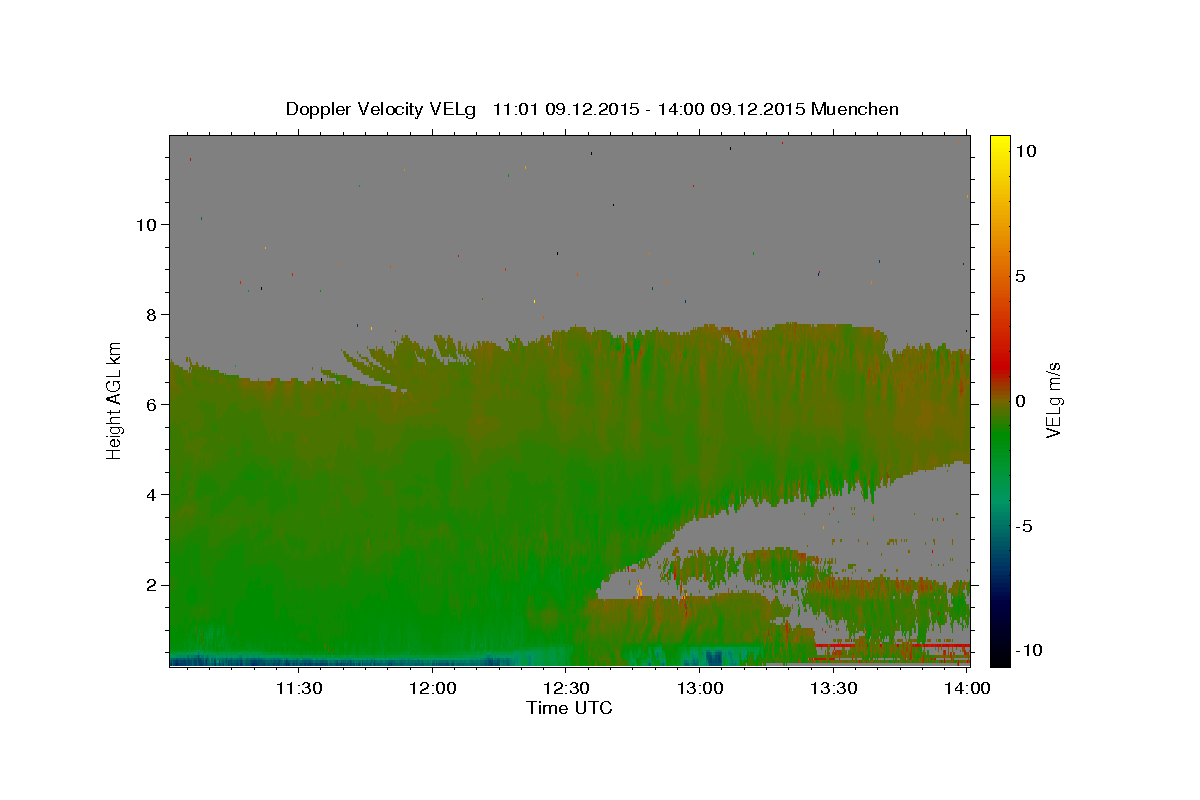Click the height tick label 4
This screenshot has width=1200, height=800.
coord(150,494)
